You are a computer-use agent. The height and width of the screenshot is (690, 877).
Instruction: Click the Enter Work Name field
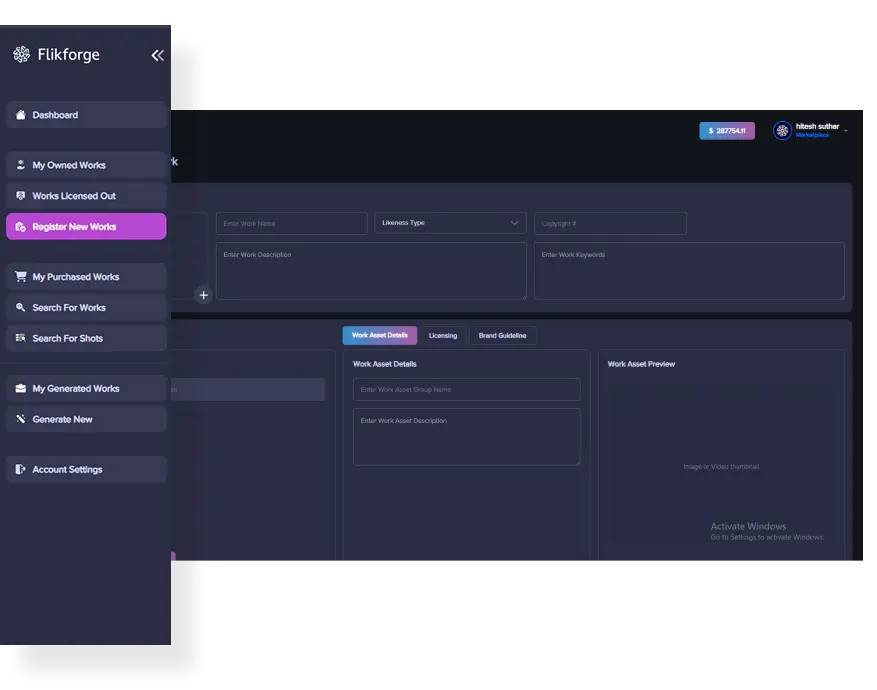291,224
